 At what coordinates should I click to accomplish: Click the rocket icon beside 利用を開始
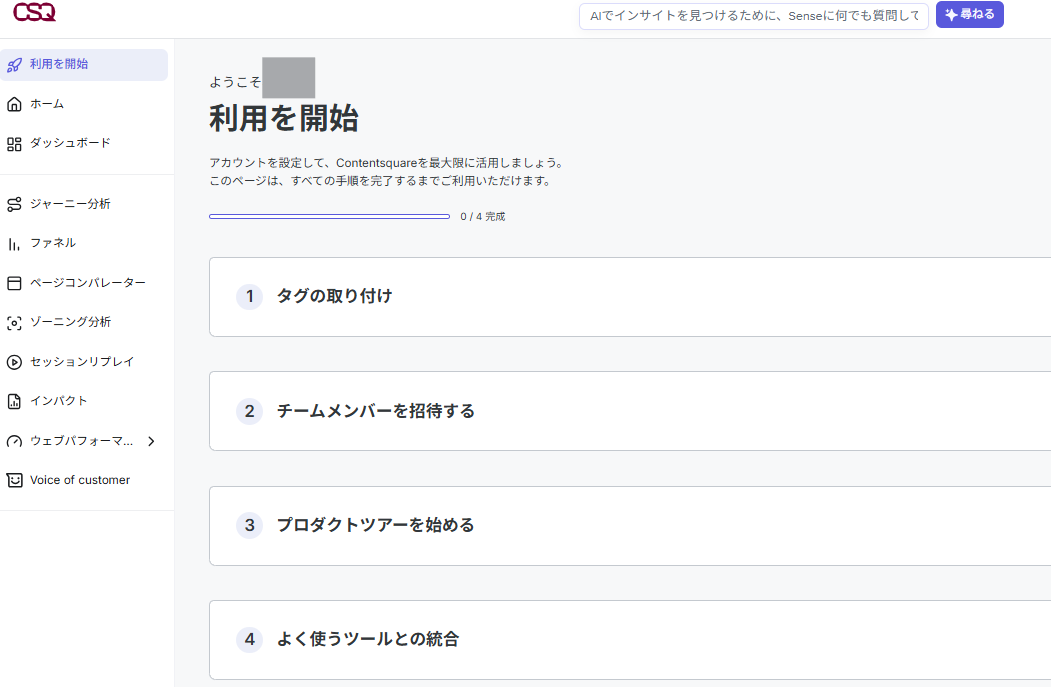pos(14,65)
